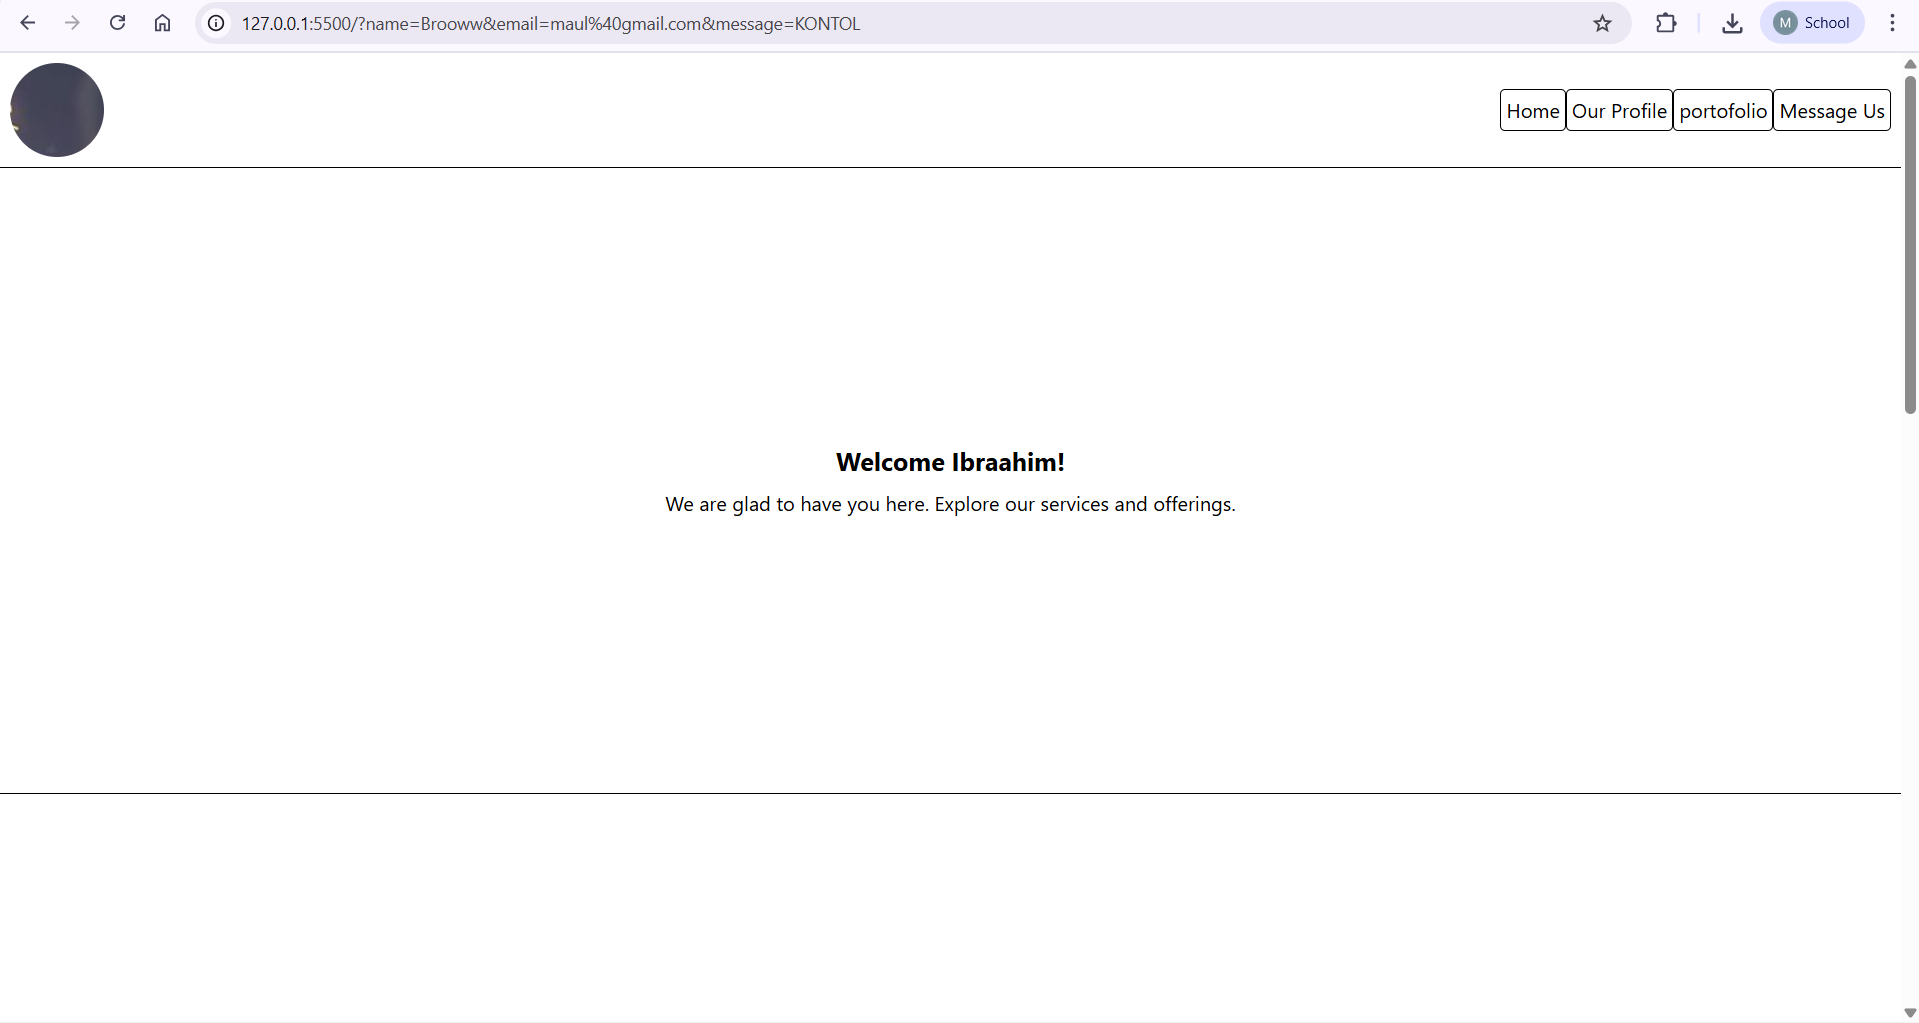The width and height of the screenshot is (1919, 1023).
Task: Open the Our Profile menu item
Action: click(1619, 110)
